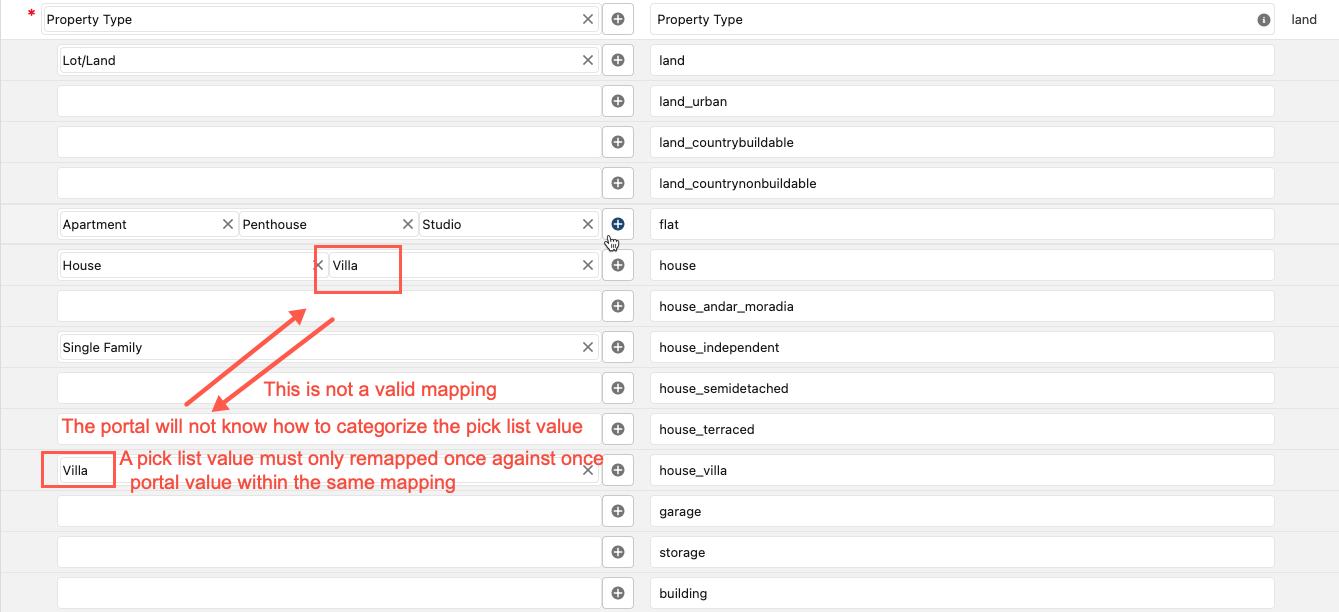This screenshot has width=1339, height=612.
Task: Add a value to the storage row
Action: pos(617,551)
